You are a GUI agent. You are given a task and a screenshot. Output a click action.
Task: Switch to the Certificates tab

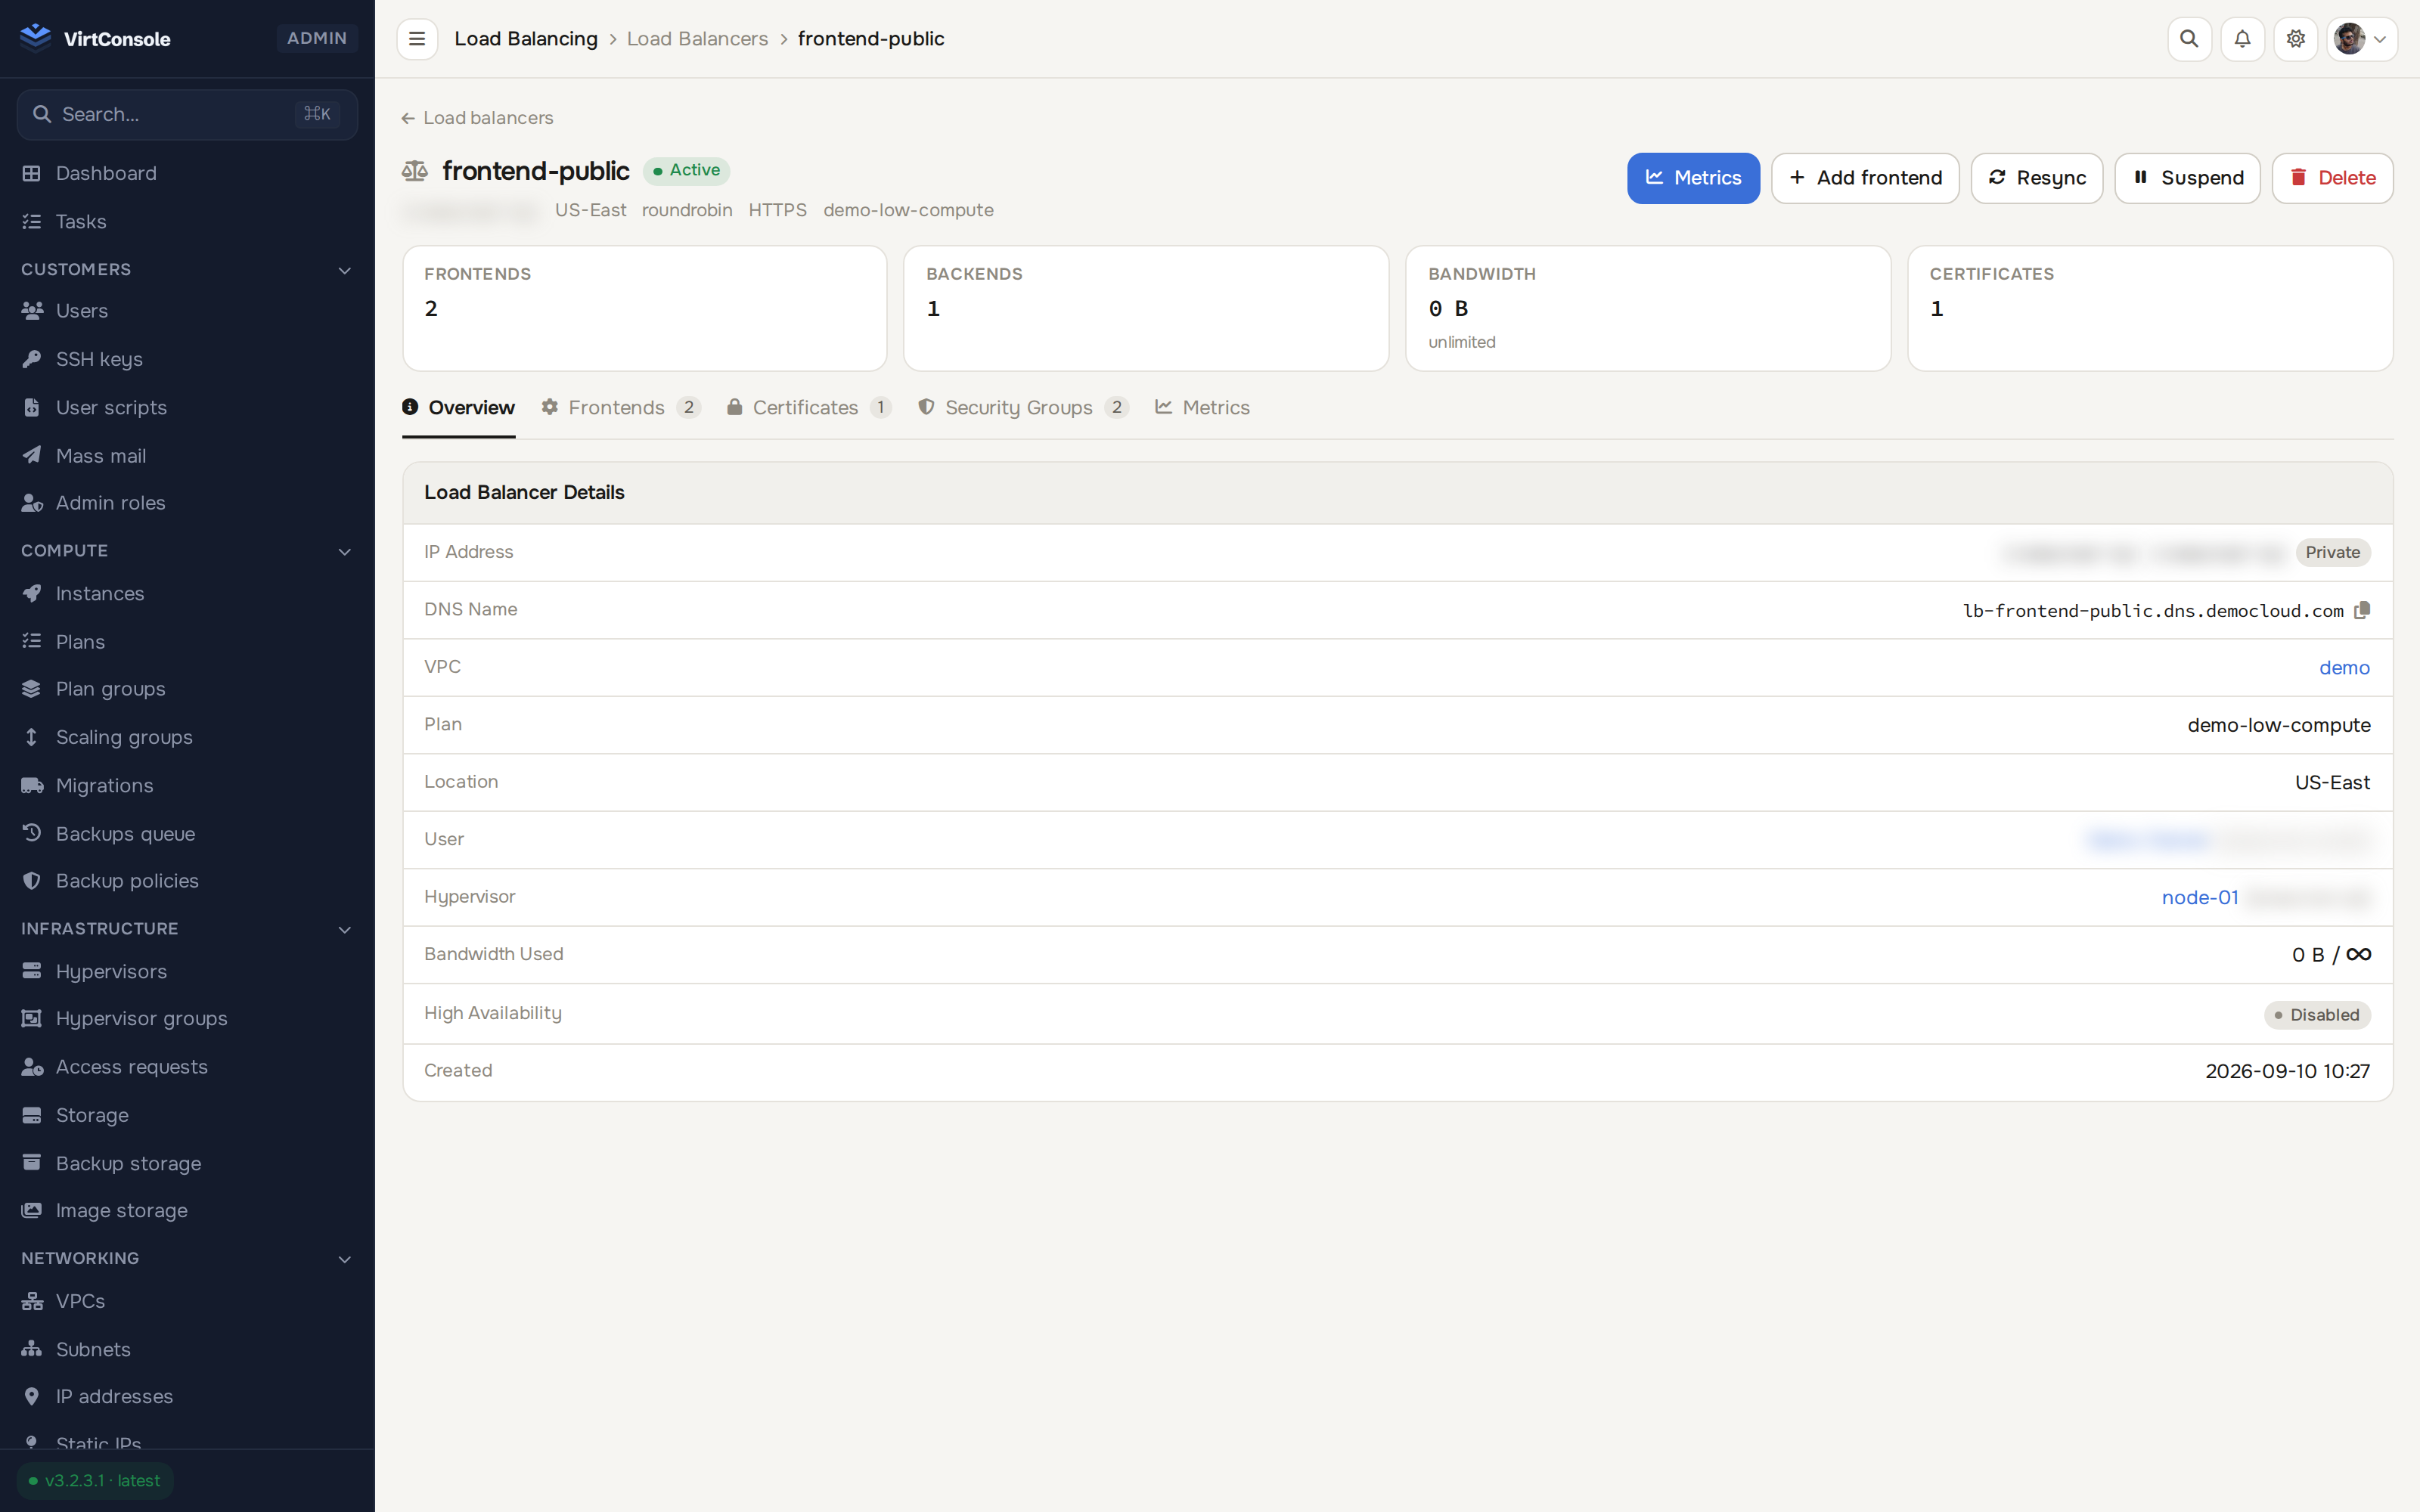point(809,407)
